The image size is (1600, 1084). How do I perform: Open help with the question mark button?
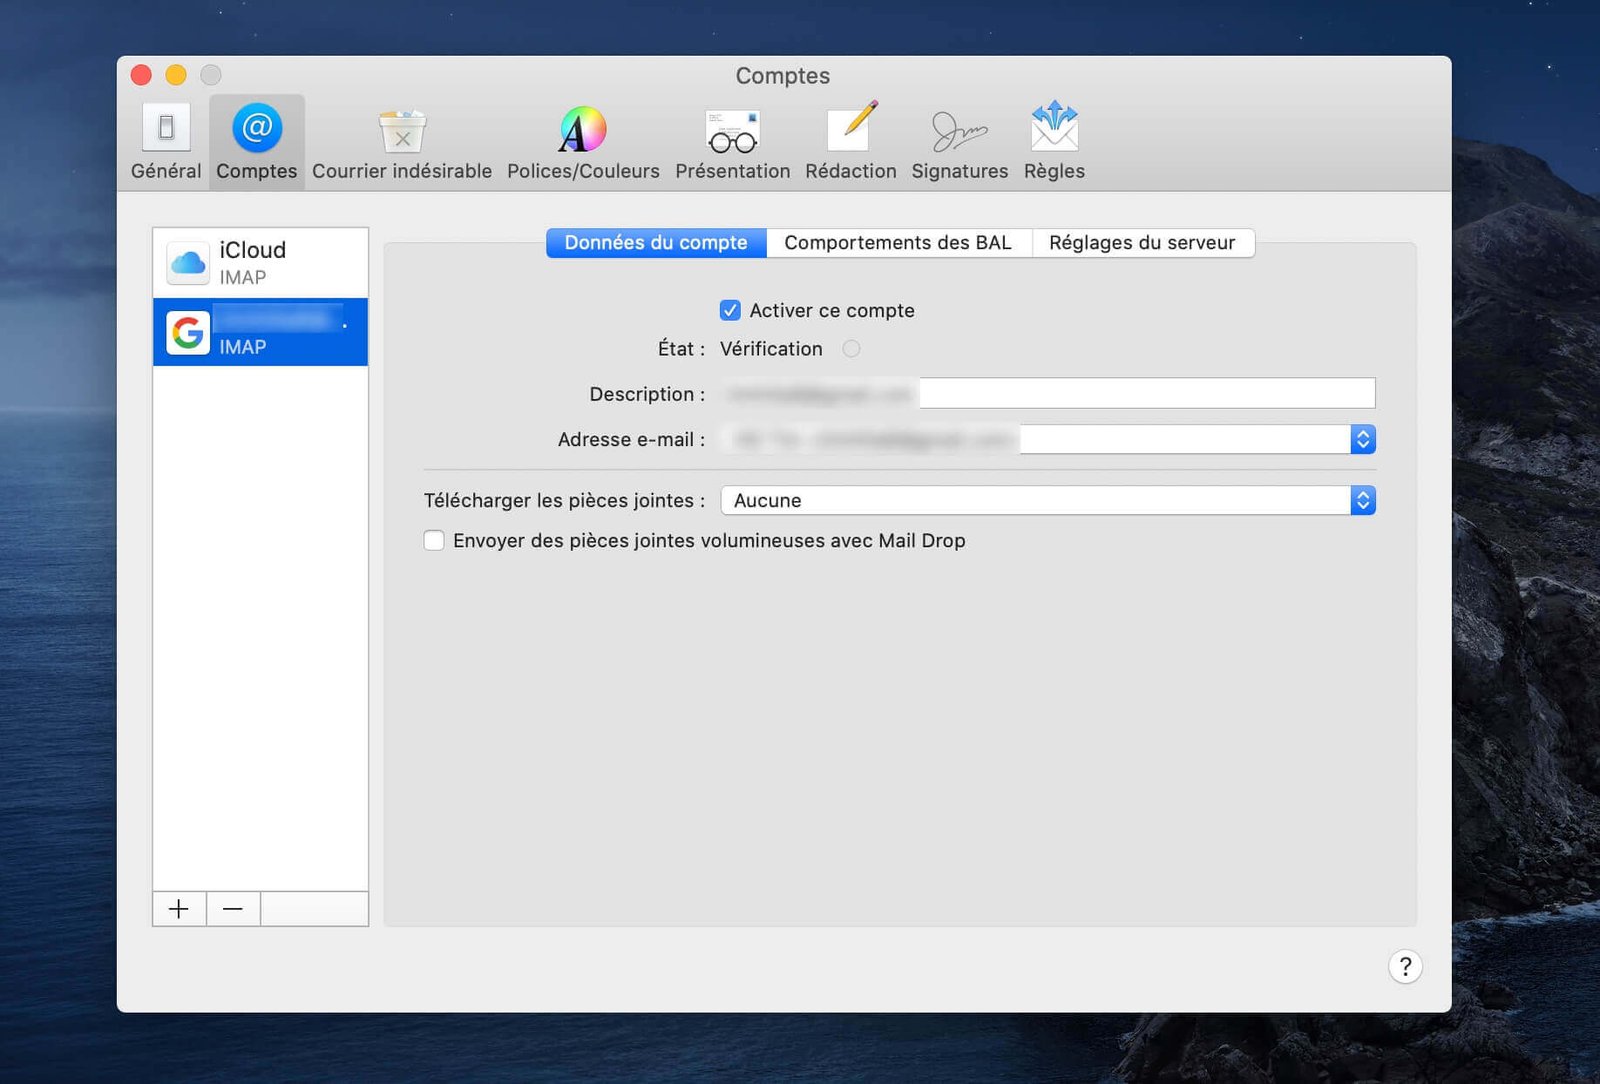coord(1405,966)
